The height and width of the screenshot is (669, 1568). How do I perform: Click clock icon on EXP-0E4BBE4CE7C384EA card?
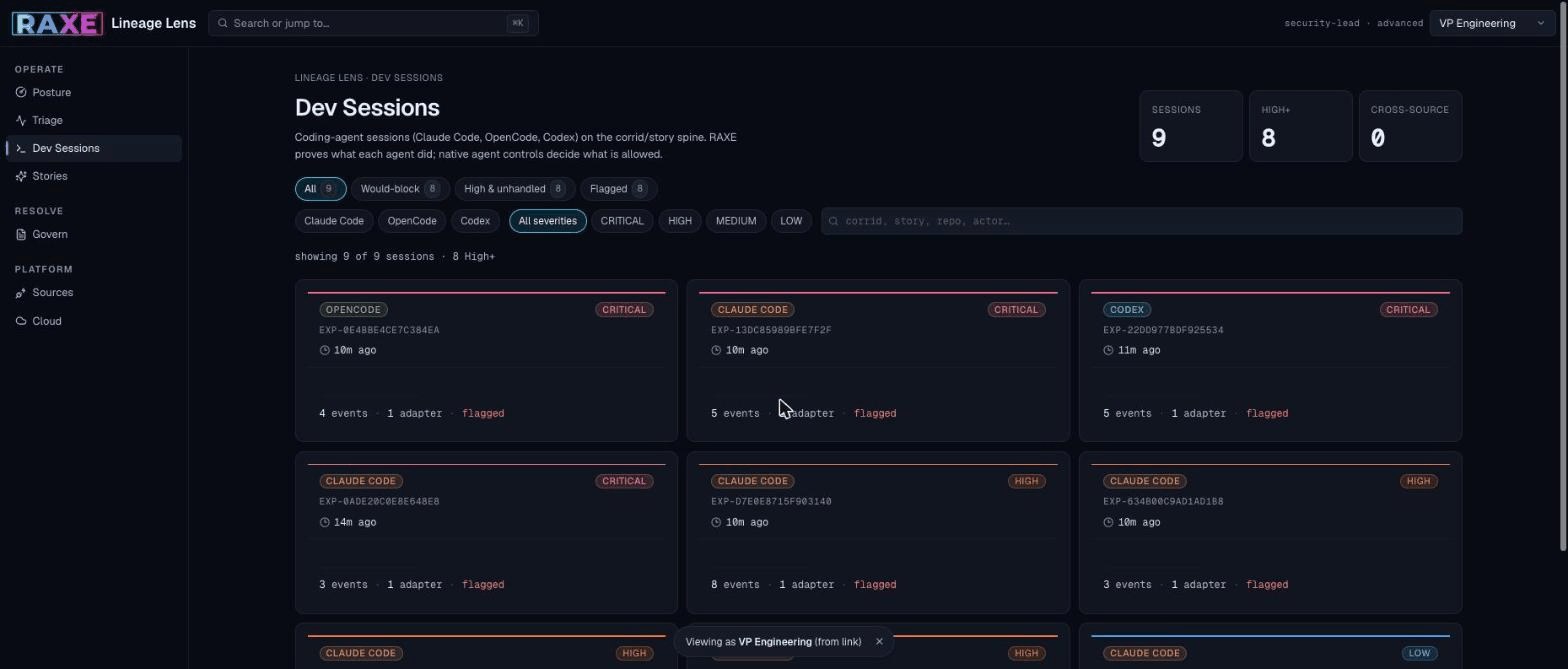click(x=324, y=350)
